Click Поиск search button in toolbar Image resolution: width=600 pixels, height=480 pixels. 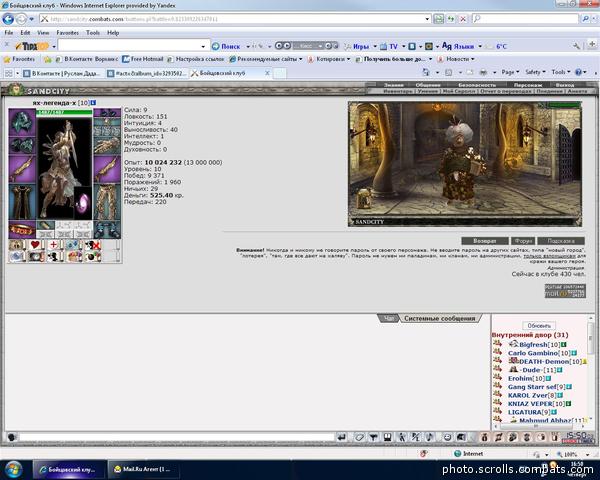pos(226,46)
